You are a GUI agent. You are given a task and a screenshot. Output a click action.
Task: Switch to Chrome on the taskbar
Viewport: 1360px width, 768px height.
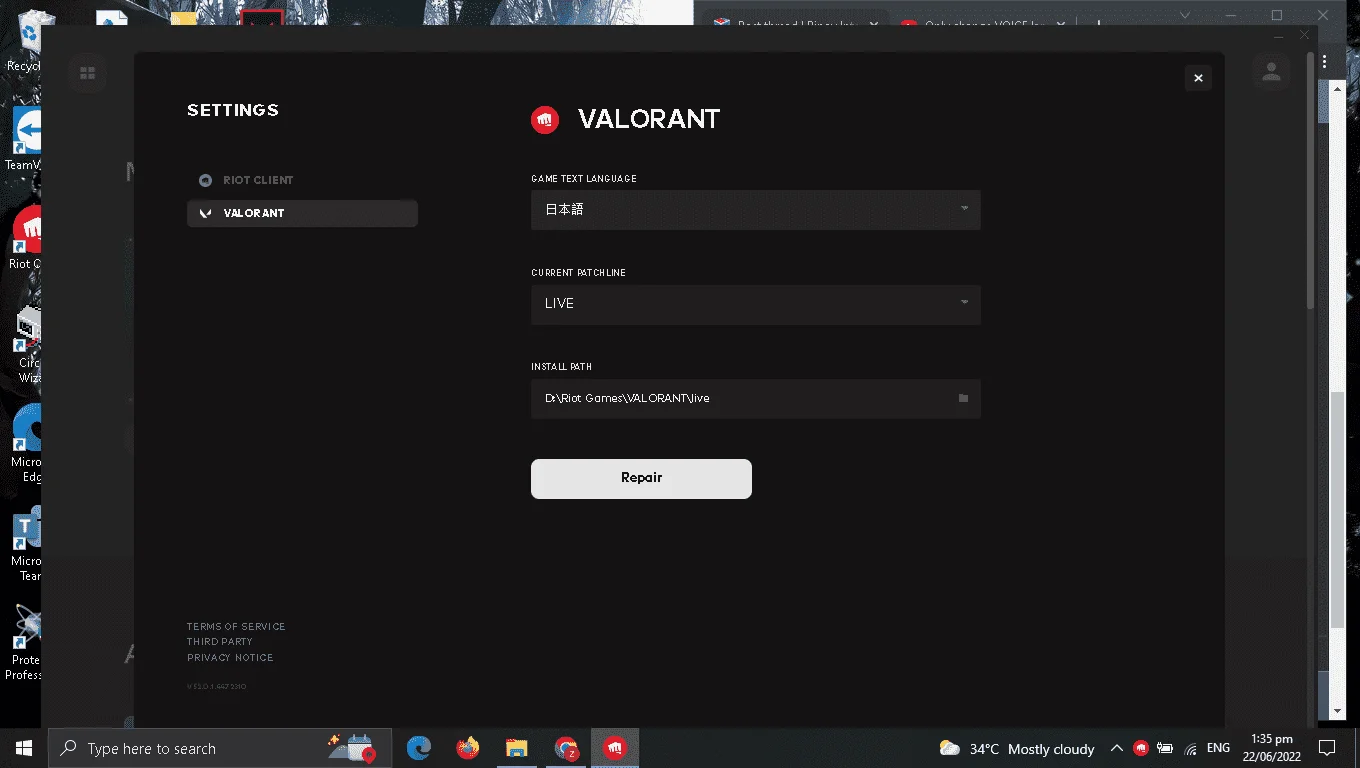pos(566,748)
